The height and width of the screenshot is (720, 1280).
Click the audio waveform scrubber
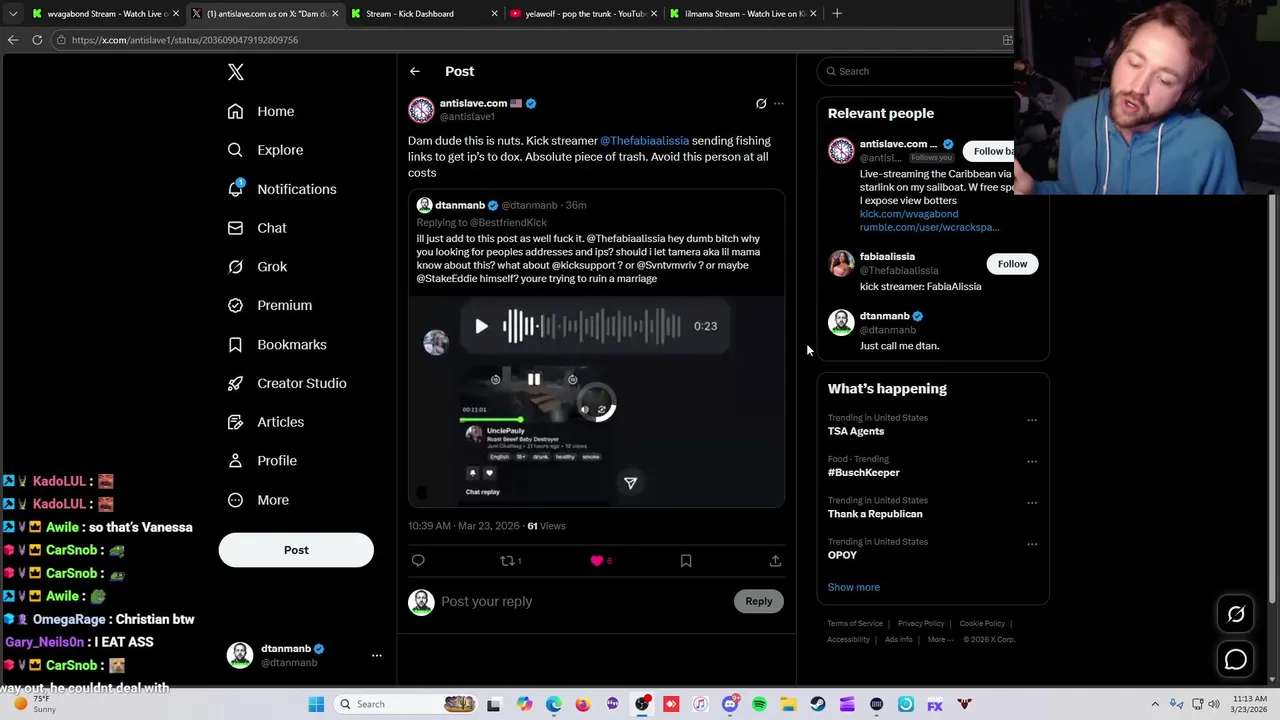(592, 326)
